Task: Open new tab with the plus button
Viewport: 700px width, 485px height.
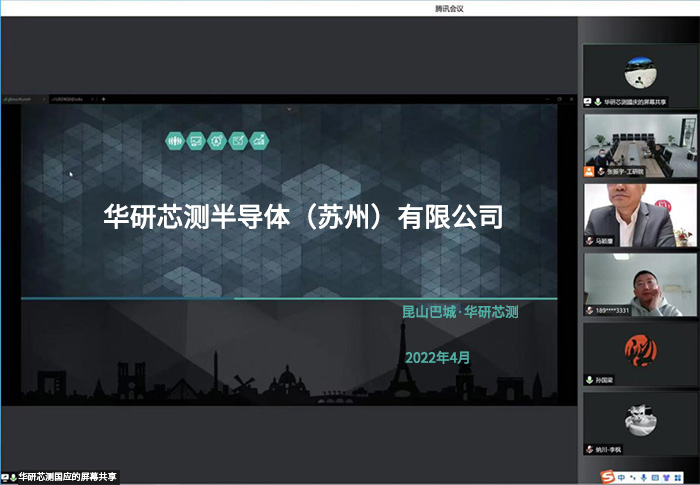Action: click(103, 99)
